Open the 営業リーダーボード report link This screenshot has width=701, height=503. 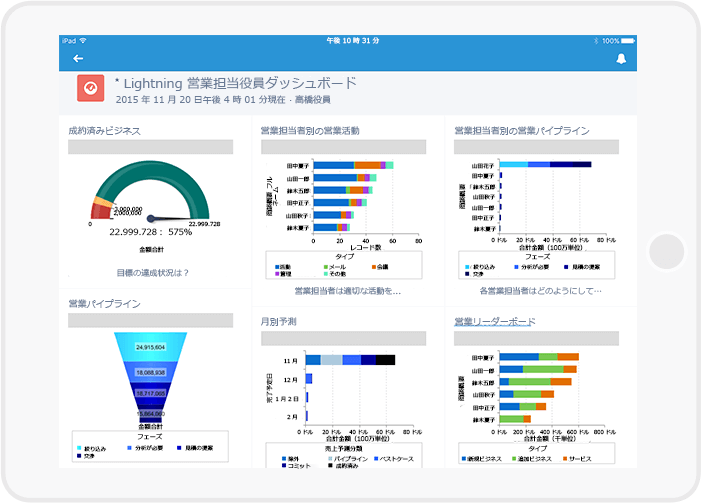click(x=494, y=321)
